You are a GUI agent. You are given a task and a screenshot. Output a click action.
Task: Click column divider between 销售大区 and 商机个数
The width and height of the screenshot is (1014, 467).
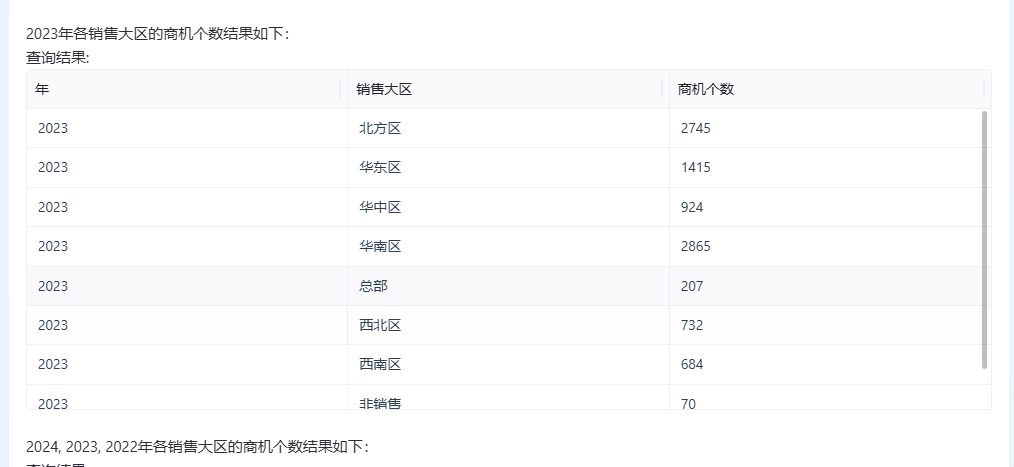pos(662,89)
